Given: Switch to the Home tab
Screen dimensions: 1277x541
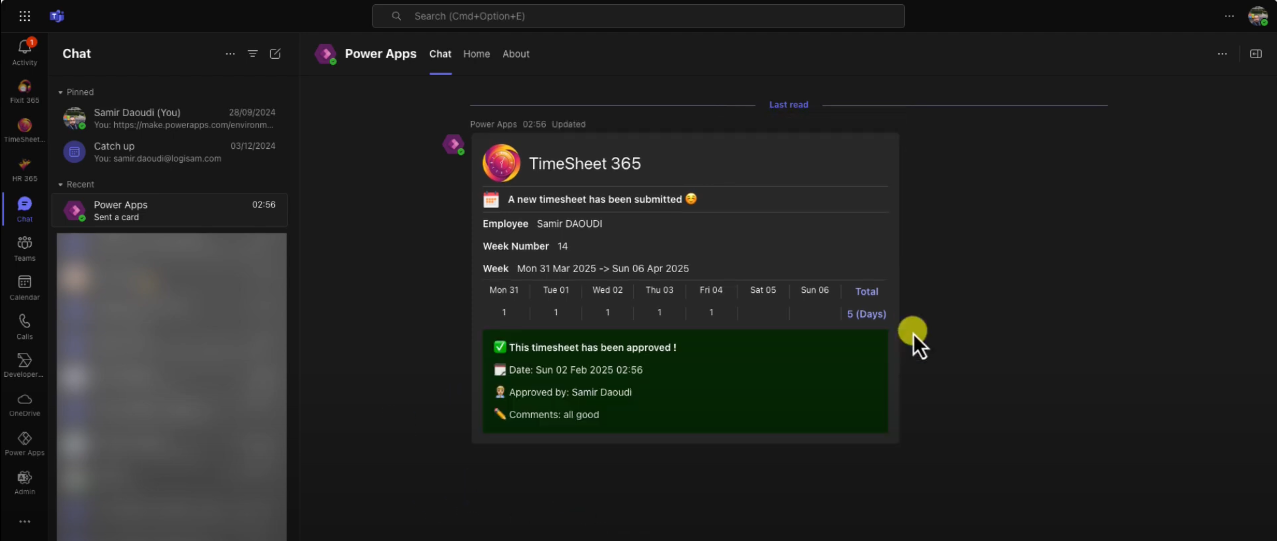Looking at the screenshot, I should coord(476,54).
